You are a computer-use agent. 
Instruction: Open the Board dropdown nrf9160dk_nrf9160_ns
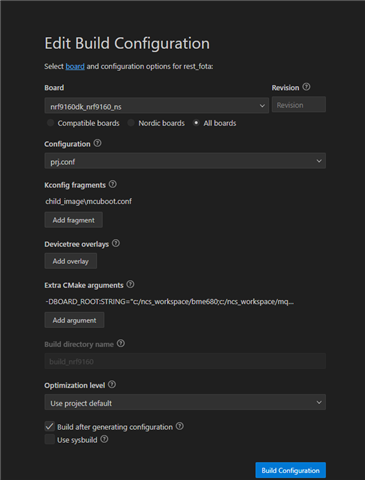[157, 106]
